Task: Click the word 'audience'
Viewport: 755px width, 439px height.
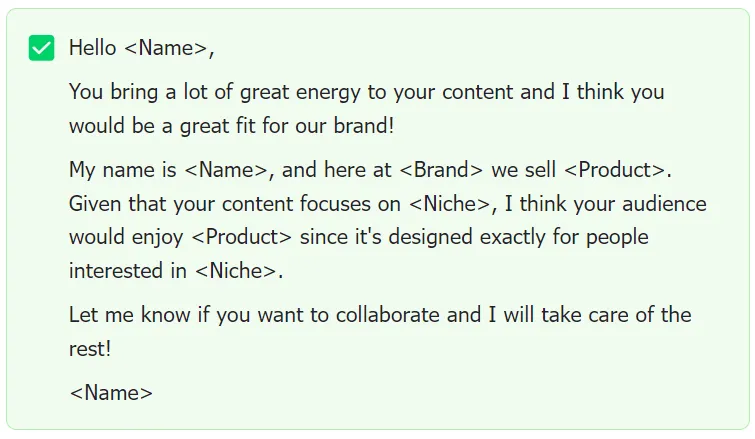Action: point(664,204)
